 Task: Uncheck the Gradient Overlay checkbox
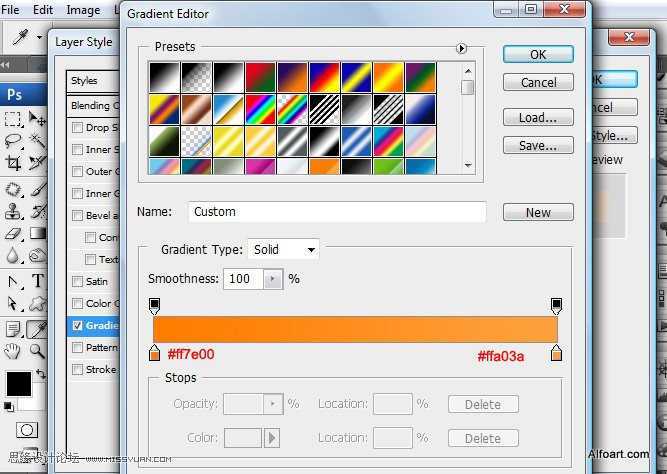[77, 326]
